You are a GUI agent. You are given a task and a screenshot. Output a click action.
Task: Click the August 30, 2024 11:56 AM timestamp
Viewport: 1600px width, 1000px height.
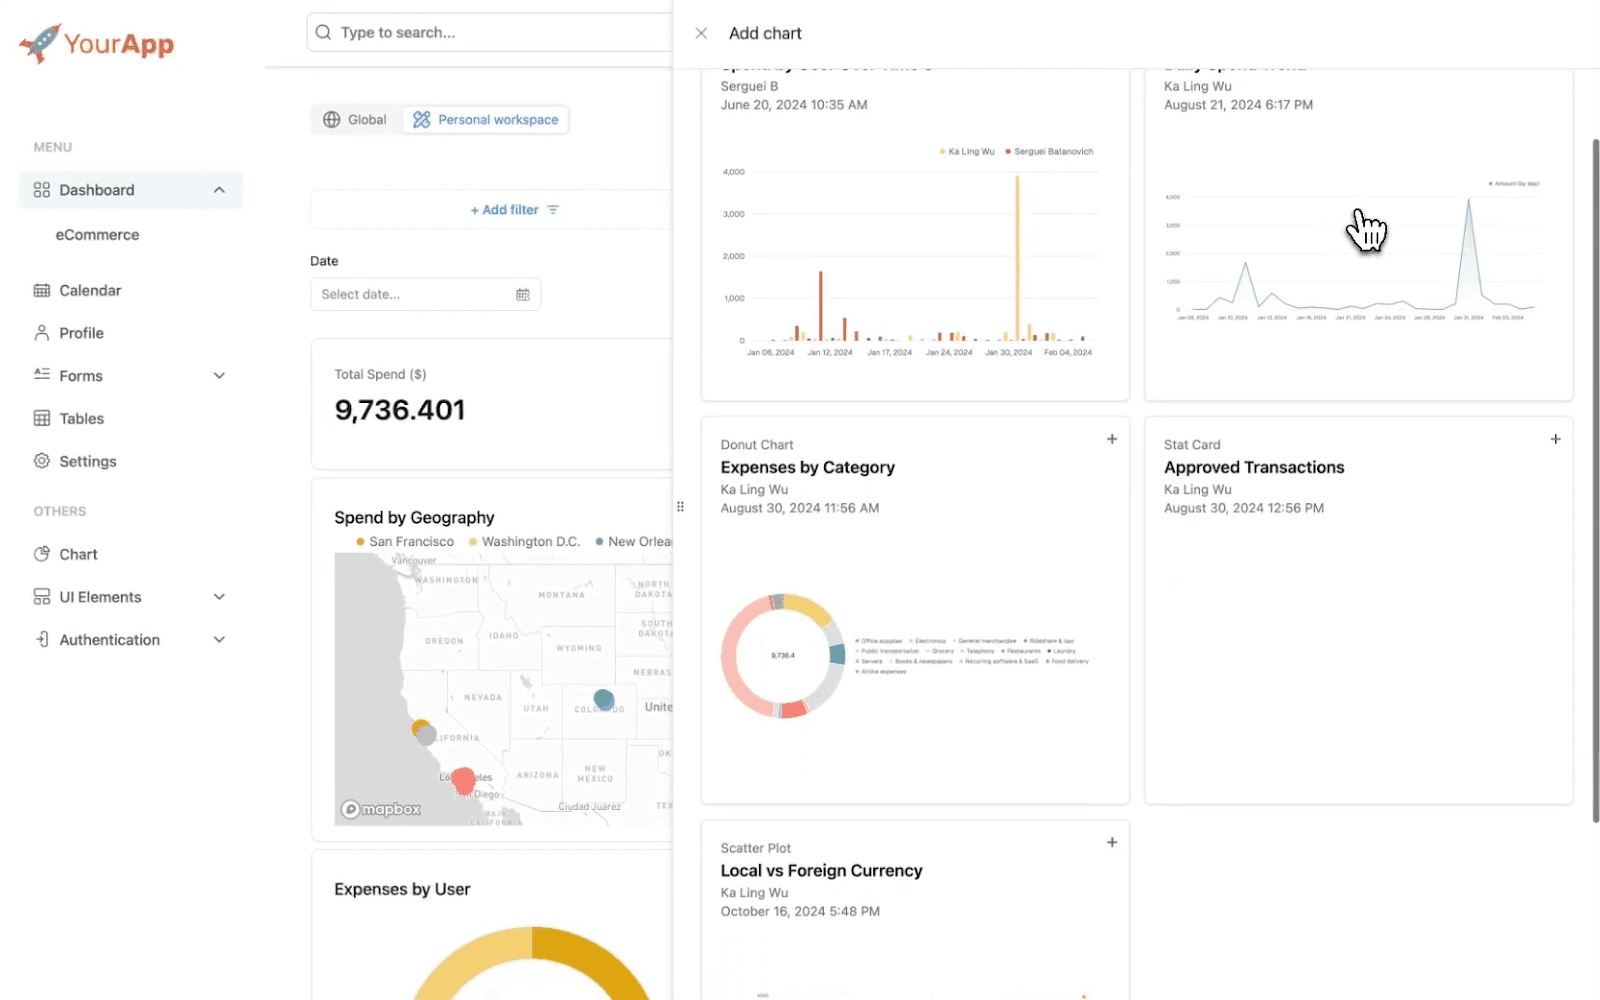tap(800, 508)
